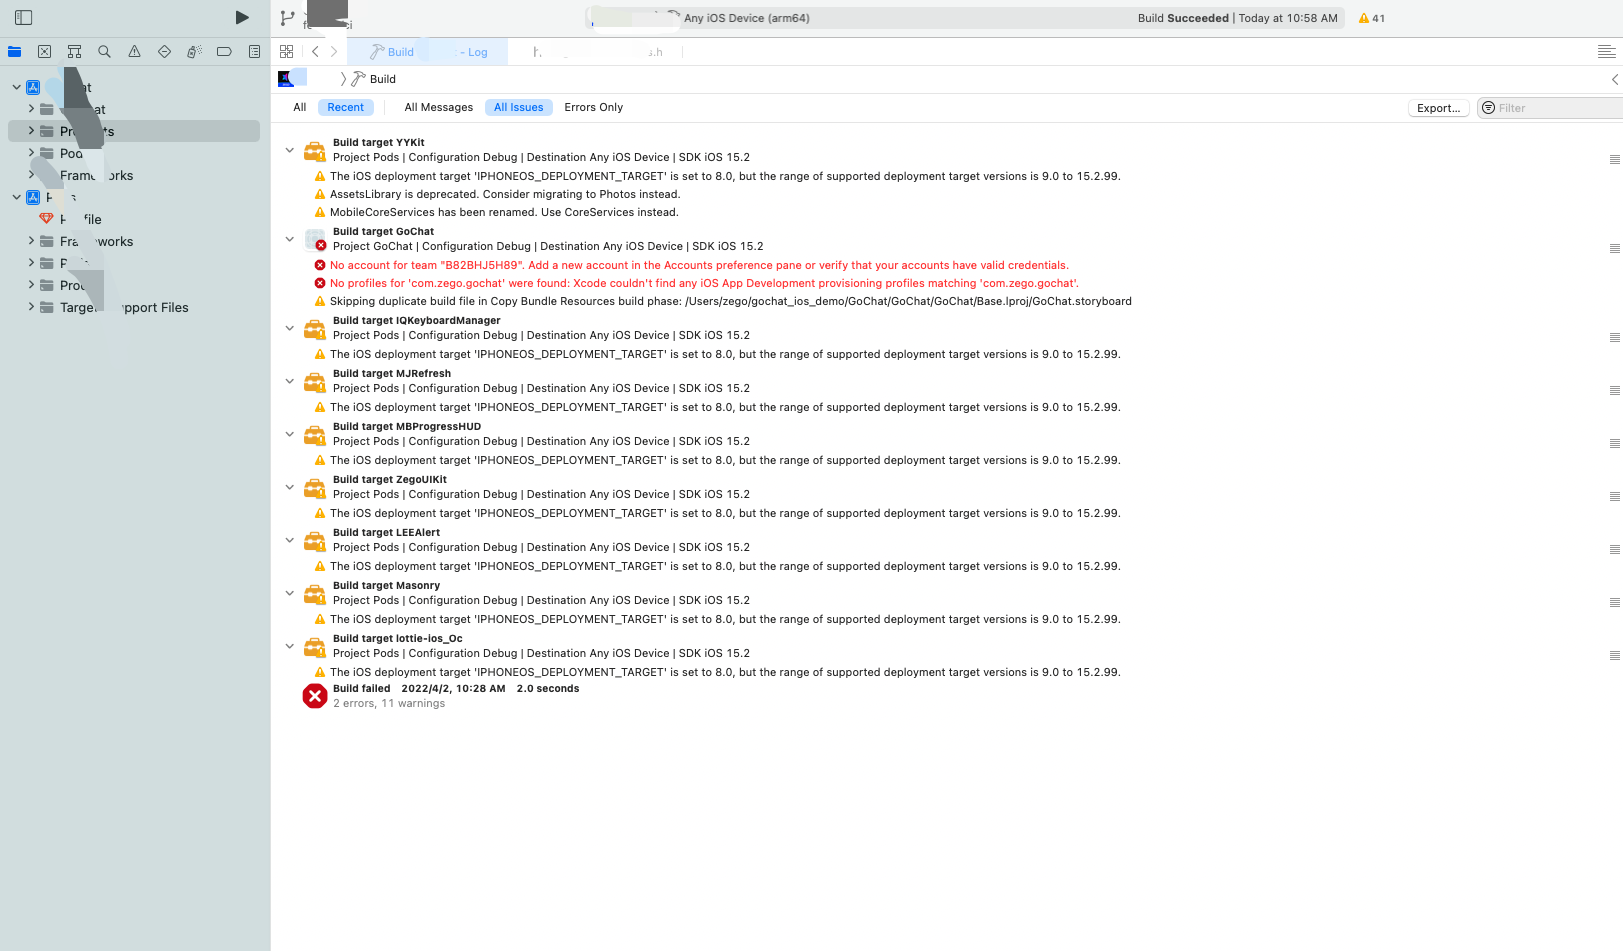Click the chevron at right of Build bar
The image size is (1623, 951).
[x=1614, y=79]
